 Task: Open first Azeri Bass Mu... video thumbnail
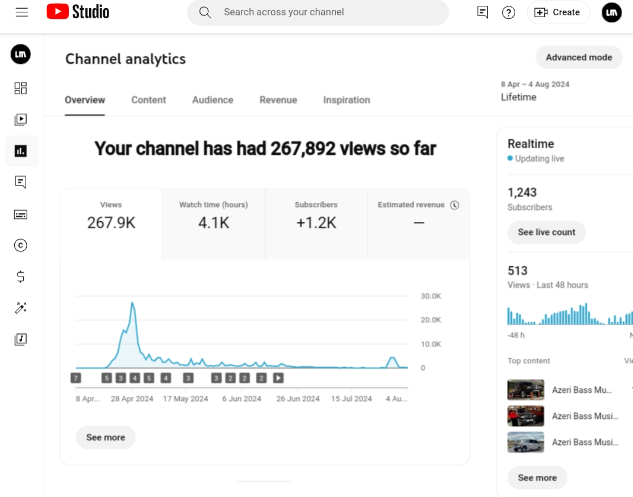[526, 390]
